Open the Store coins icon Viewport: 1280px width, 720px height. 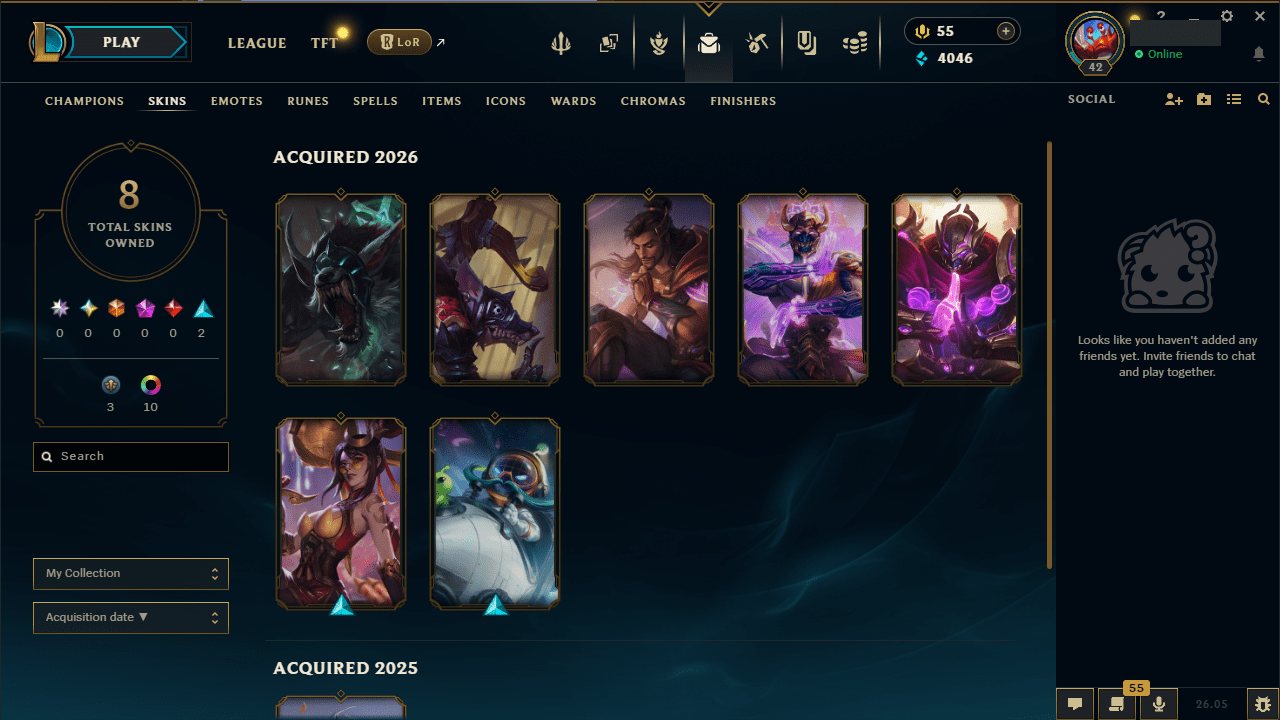[855, 43]
